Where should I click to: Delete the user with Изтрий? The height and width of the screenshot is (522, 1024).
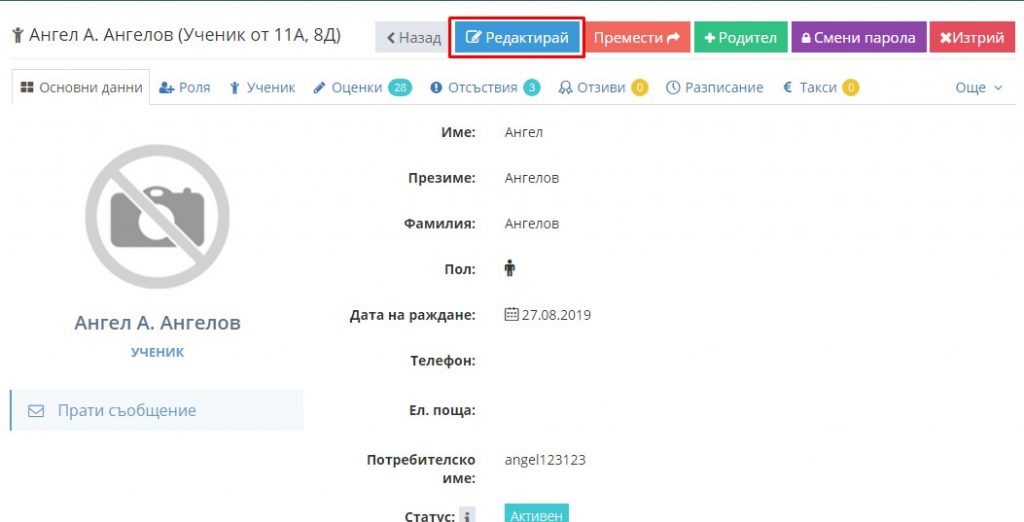pyautogui.click(x=972, y=38)
